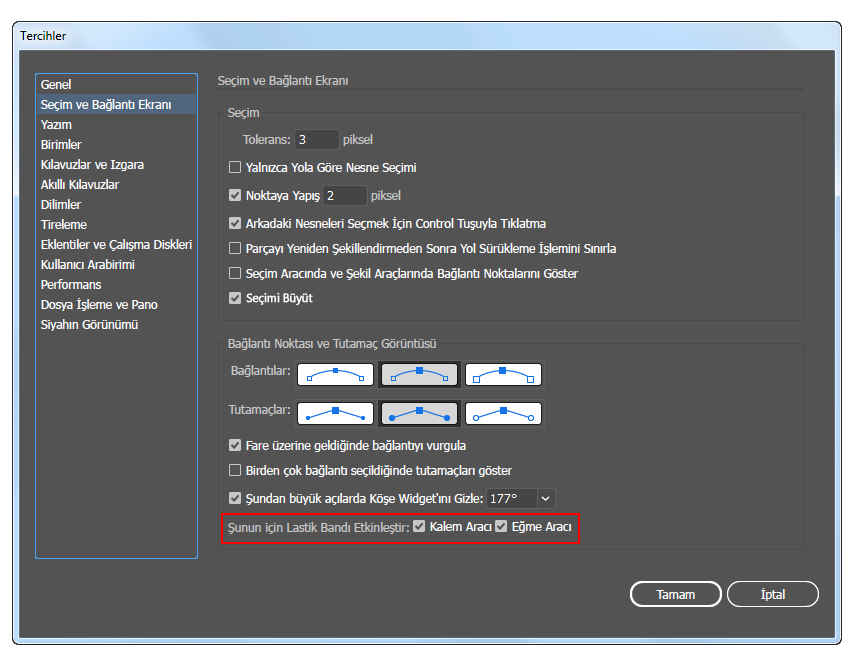Toggle Kalem Aracı rubber band checkbox
854x655 pixels.
click(419, 526)
